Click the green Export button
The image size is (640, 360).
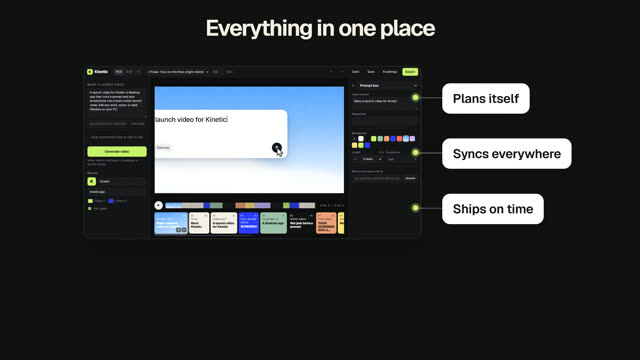[x=410, y=72]
